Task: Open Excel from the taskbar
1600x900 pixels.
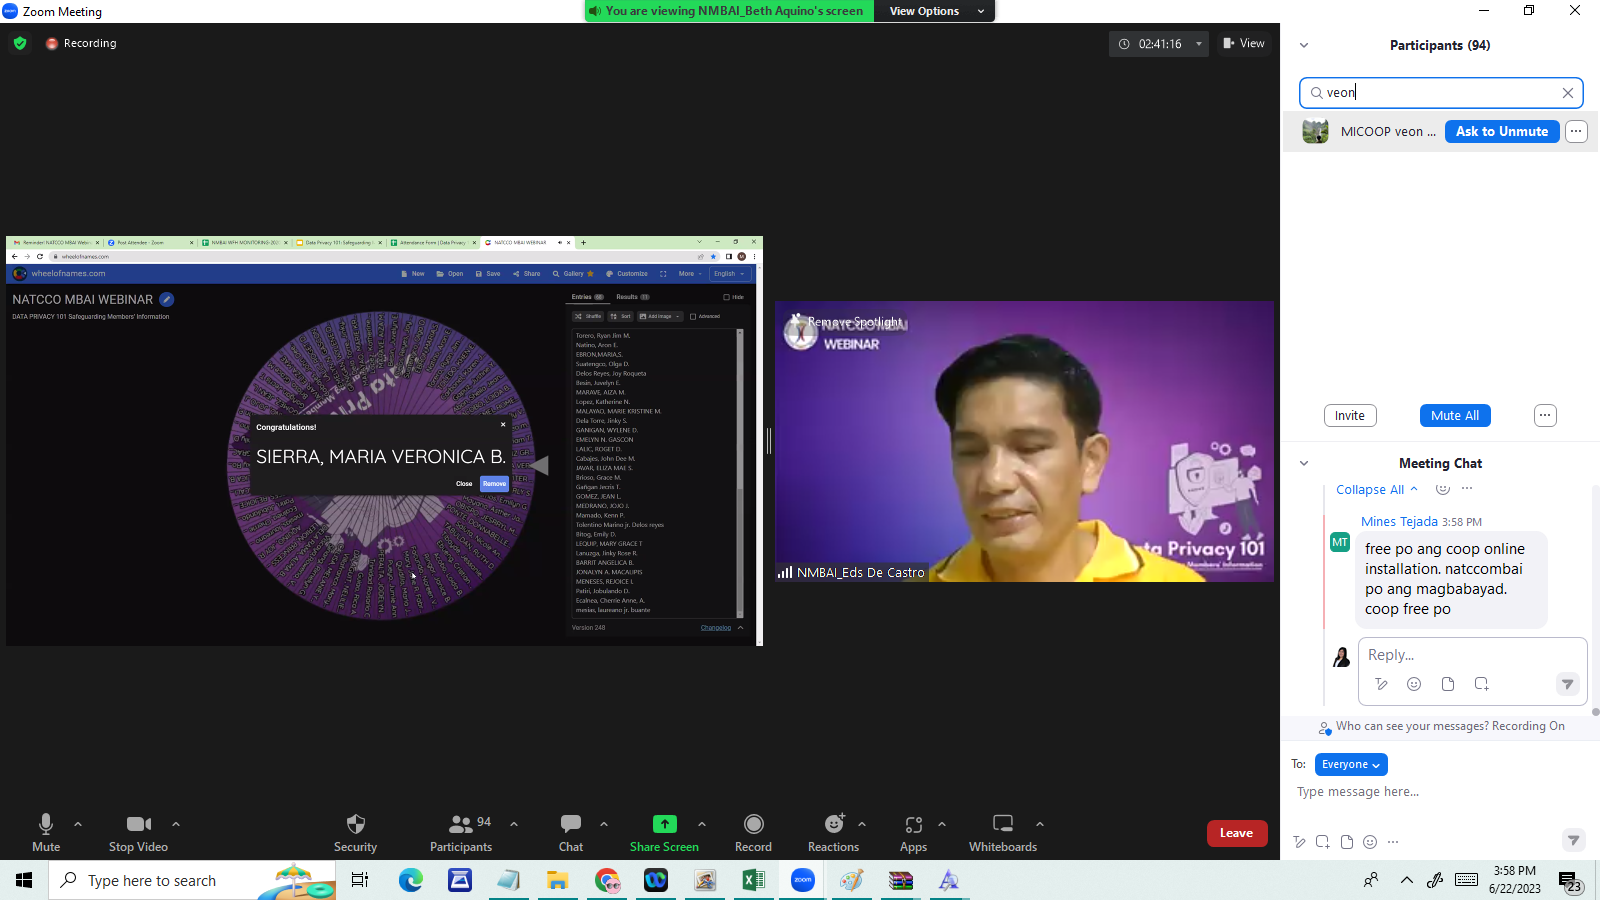Action: [x=753, y=880]
